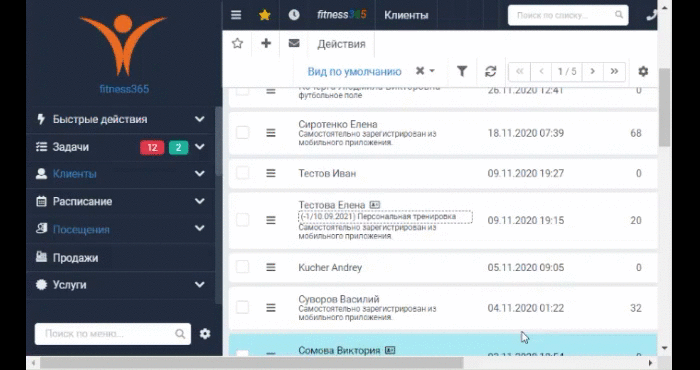Click the fitness365 logo in top bar

342,15
